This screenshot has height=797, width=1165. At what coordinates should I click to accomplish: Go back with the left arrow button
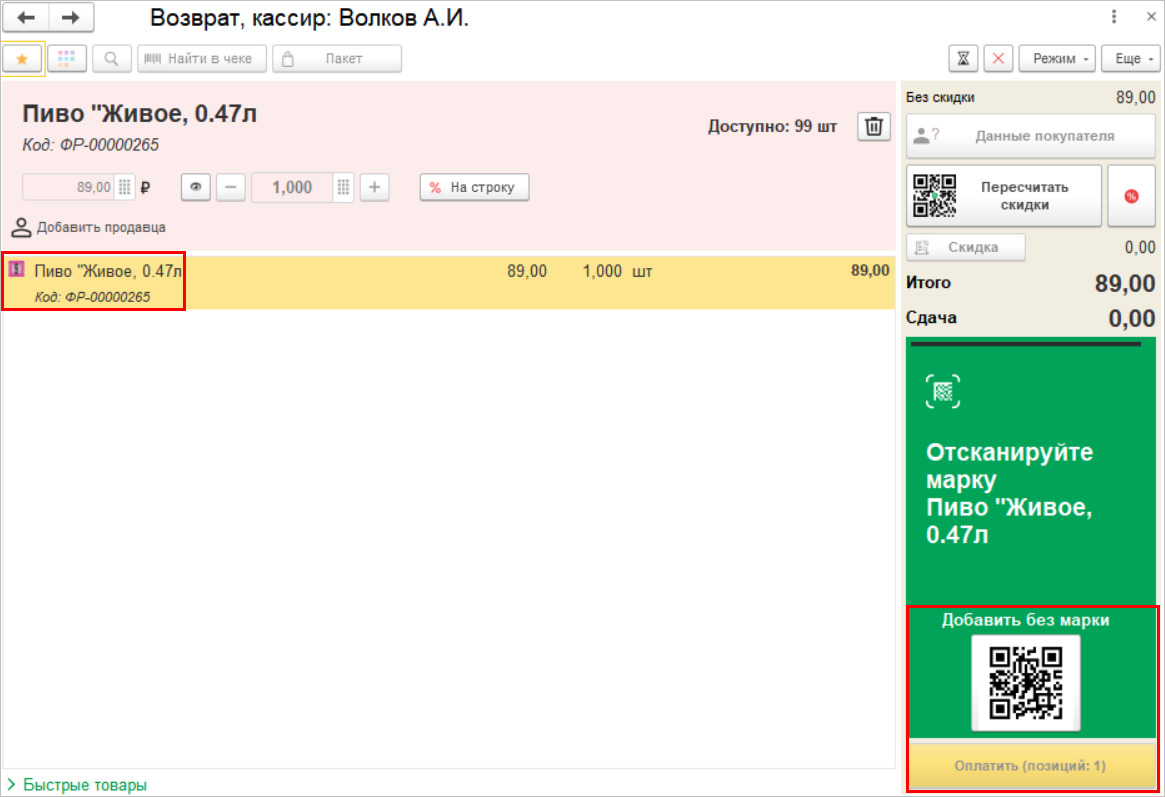point(26,17)
